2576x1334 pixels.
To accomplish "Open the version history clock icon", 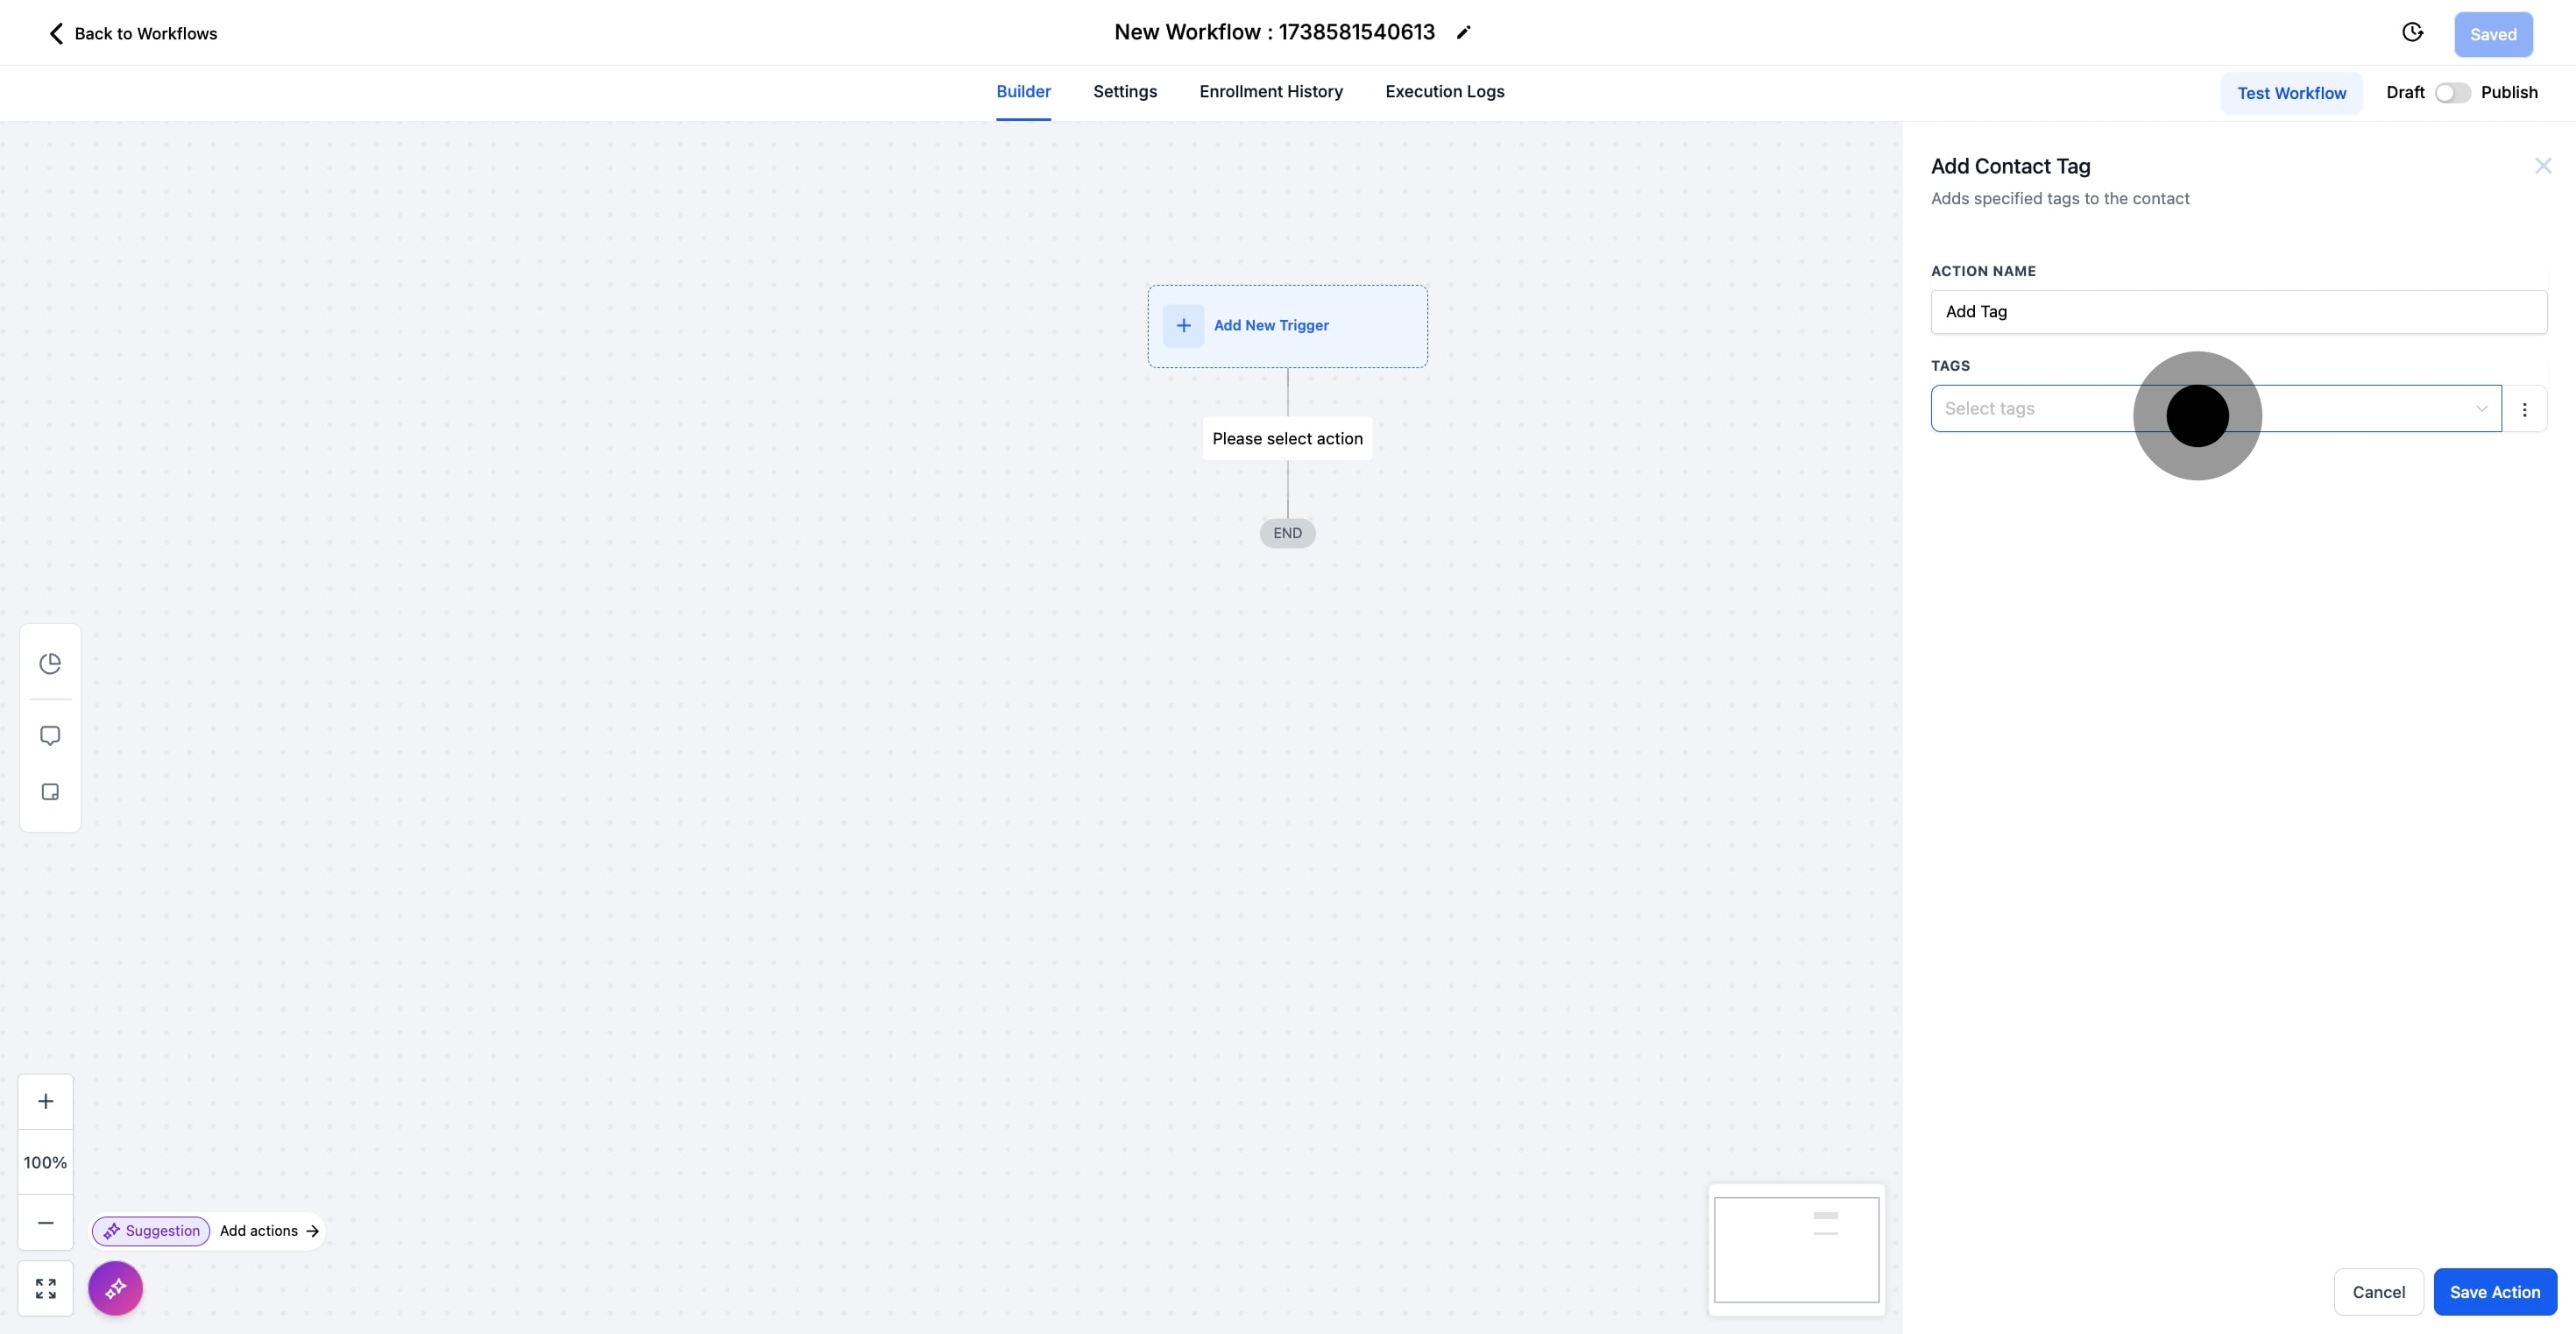I will (x=2412, y=33).
